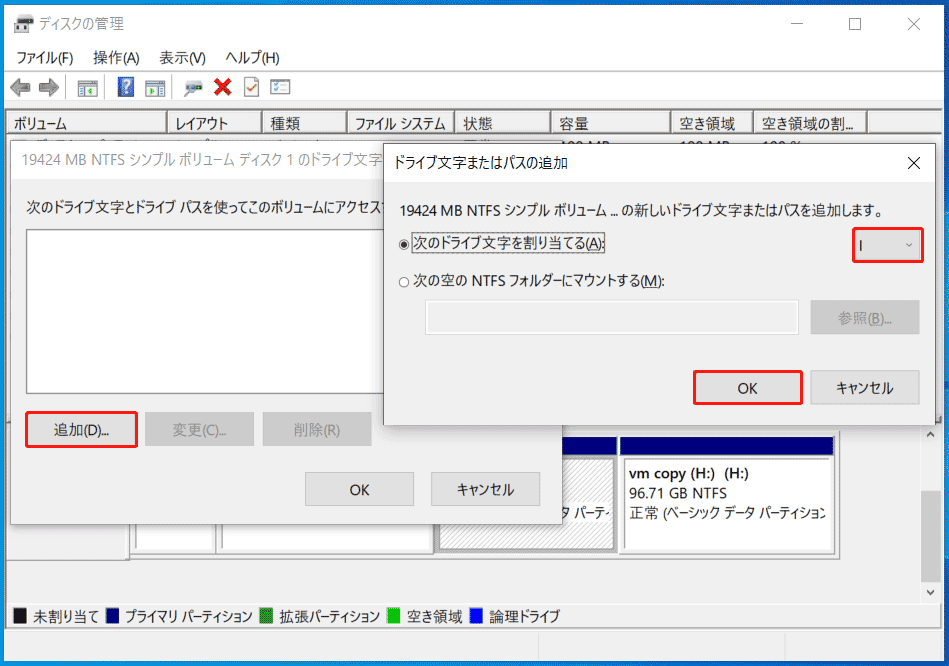The width and height of the screenshot is (949, 666).
Task: Sort by 空き領域の割... column header
Action: click(810, 123)
